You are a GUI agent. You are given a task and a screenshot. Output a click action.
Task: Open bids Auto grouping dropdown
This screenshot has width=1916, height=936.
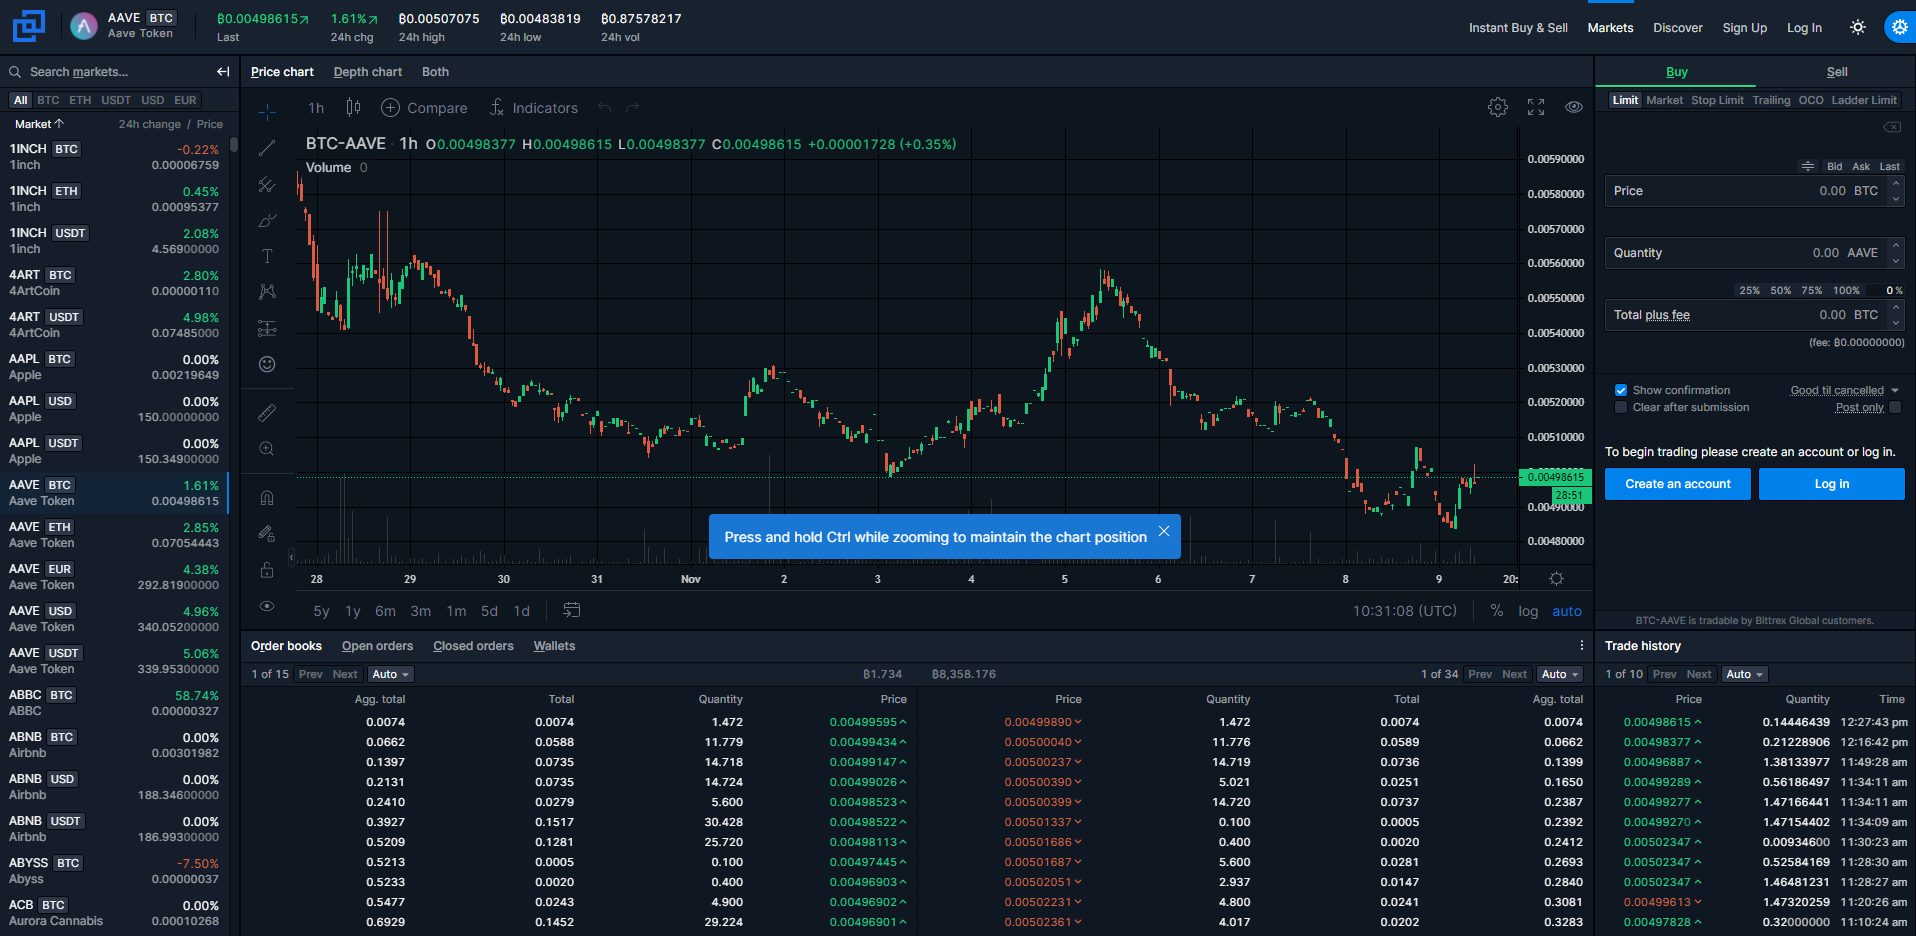click(x=391, y=674)
